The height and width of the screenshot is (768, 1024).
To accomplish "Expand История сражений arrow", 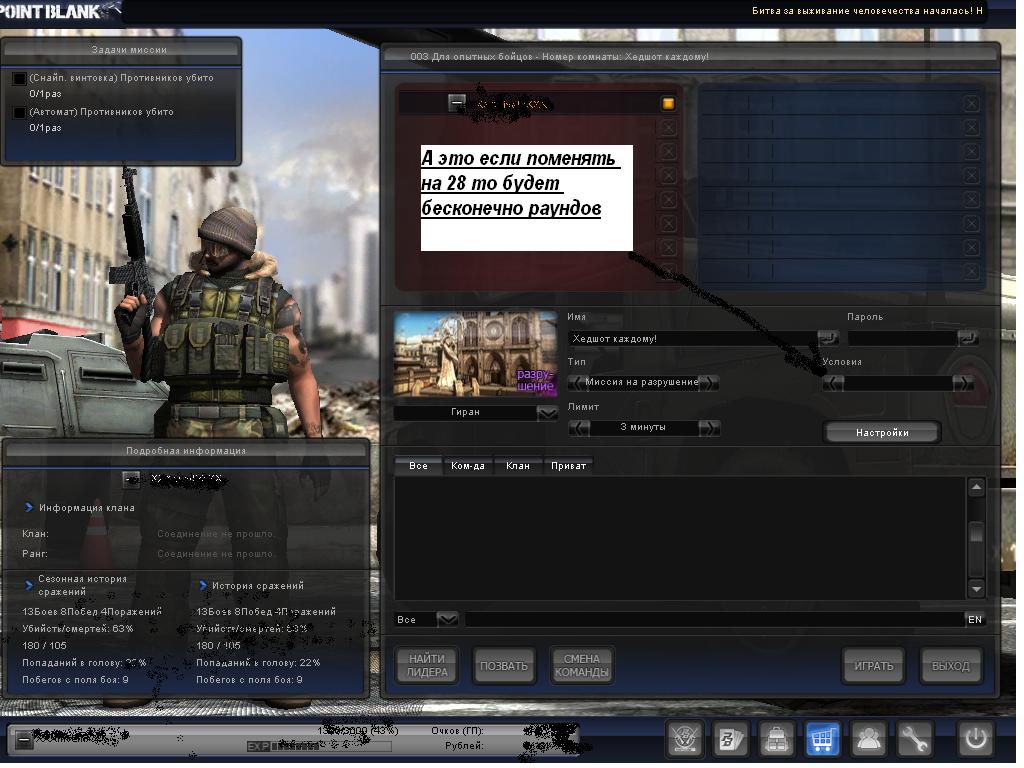I will point(202,586).
